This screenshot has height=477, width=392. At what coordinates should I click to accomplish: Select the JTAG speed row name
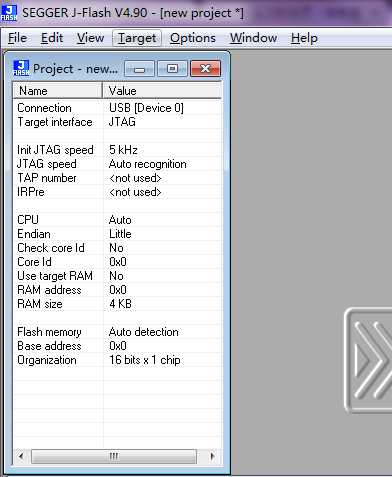point(47,164)
